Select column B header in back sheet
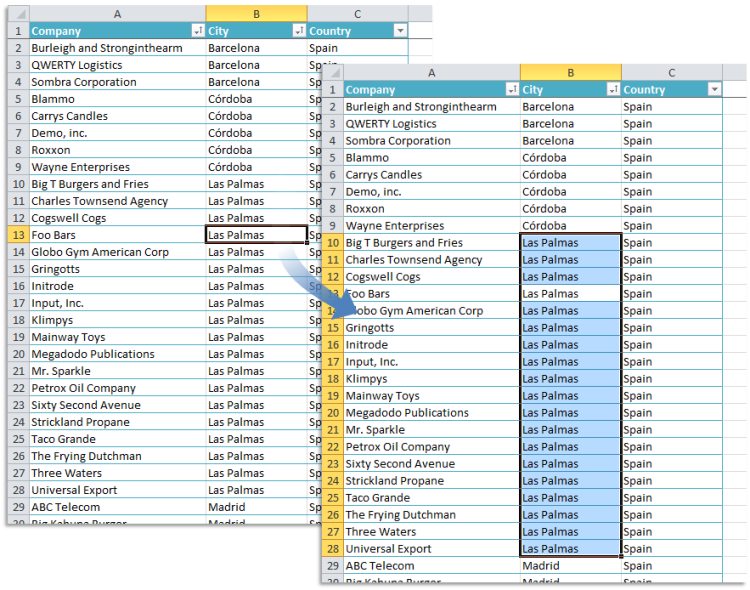The height and width of the screenshot is (590, 750). [256, 14]
